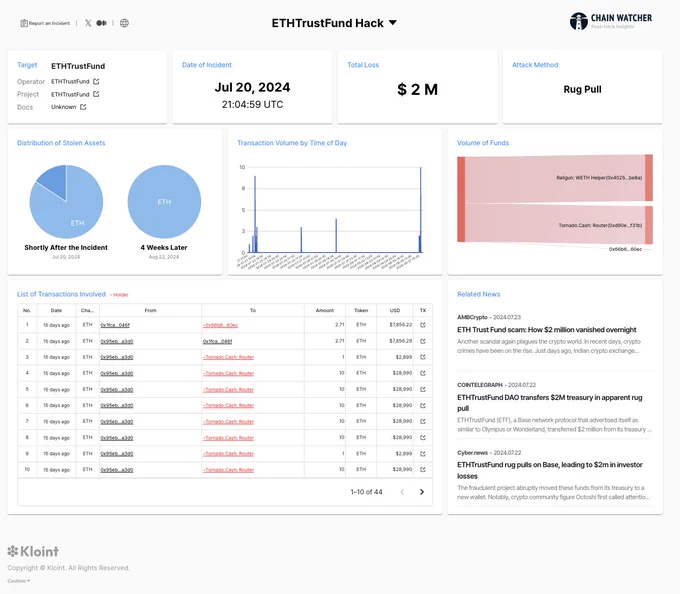Click the Kloint logo in footer
The height and width of the screenshot is (594, 680).
(33, 552)
